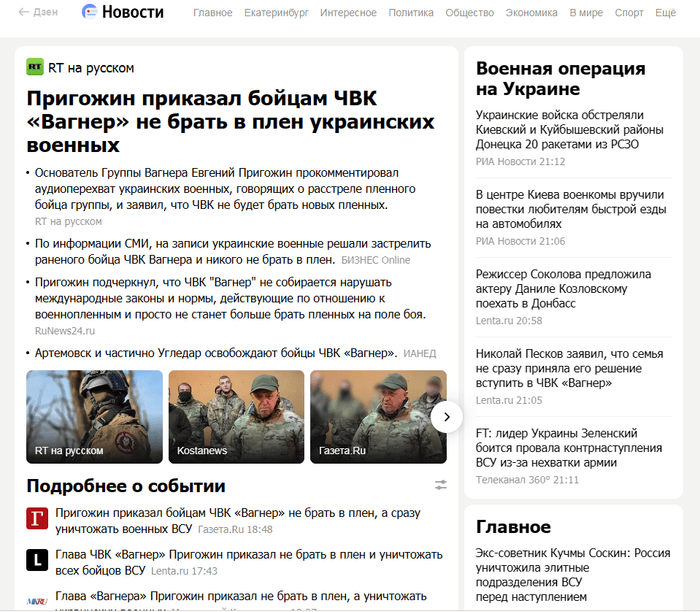Viewport: 700px width, 612px height.
Task: Open the Экономика tab
Action: pos(531,13)
